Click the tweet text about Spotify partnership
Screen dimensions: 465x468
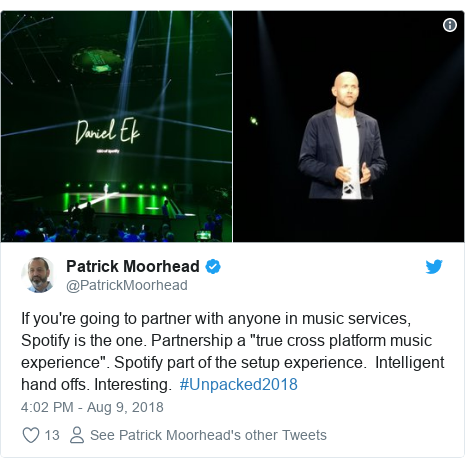tap(233, 351)
